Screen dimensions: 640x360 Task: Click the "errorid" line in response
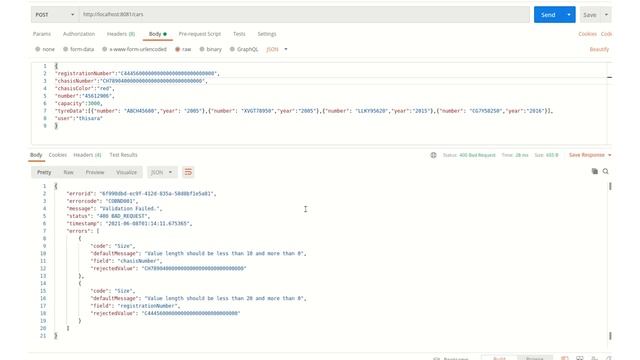click(141, 193)
